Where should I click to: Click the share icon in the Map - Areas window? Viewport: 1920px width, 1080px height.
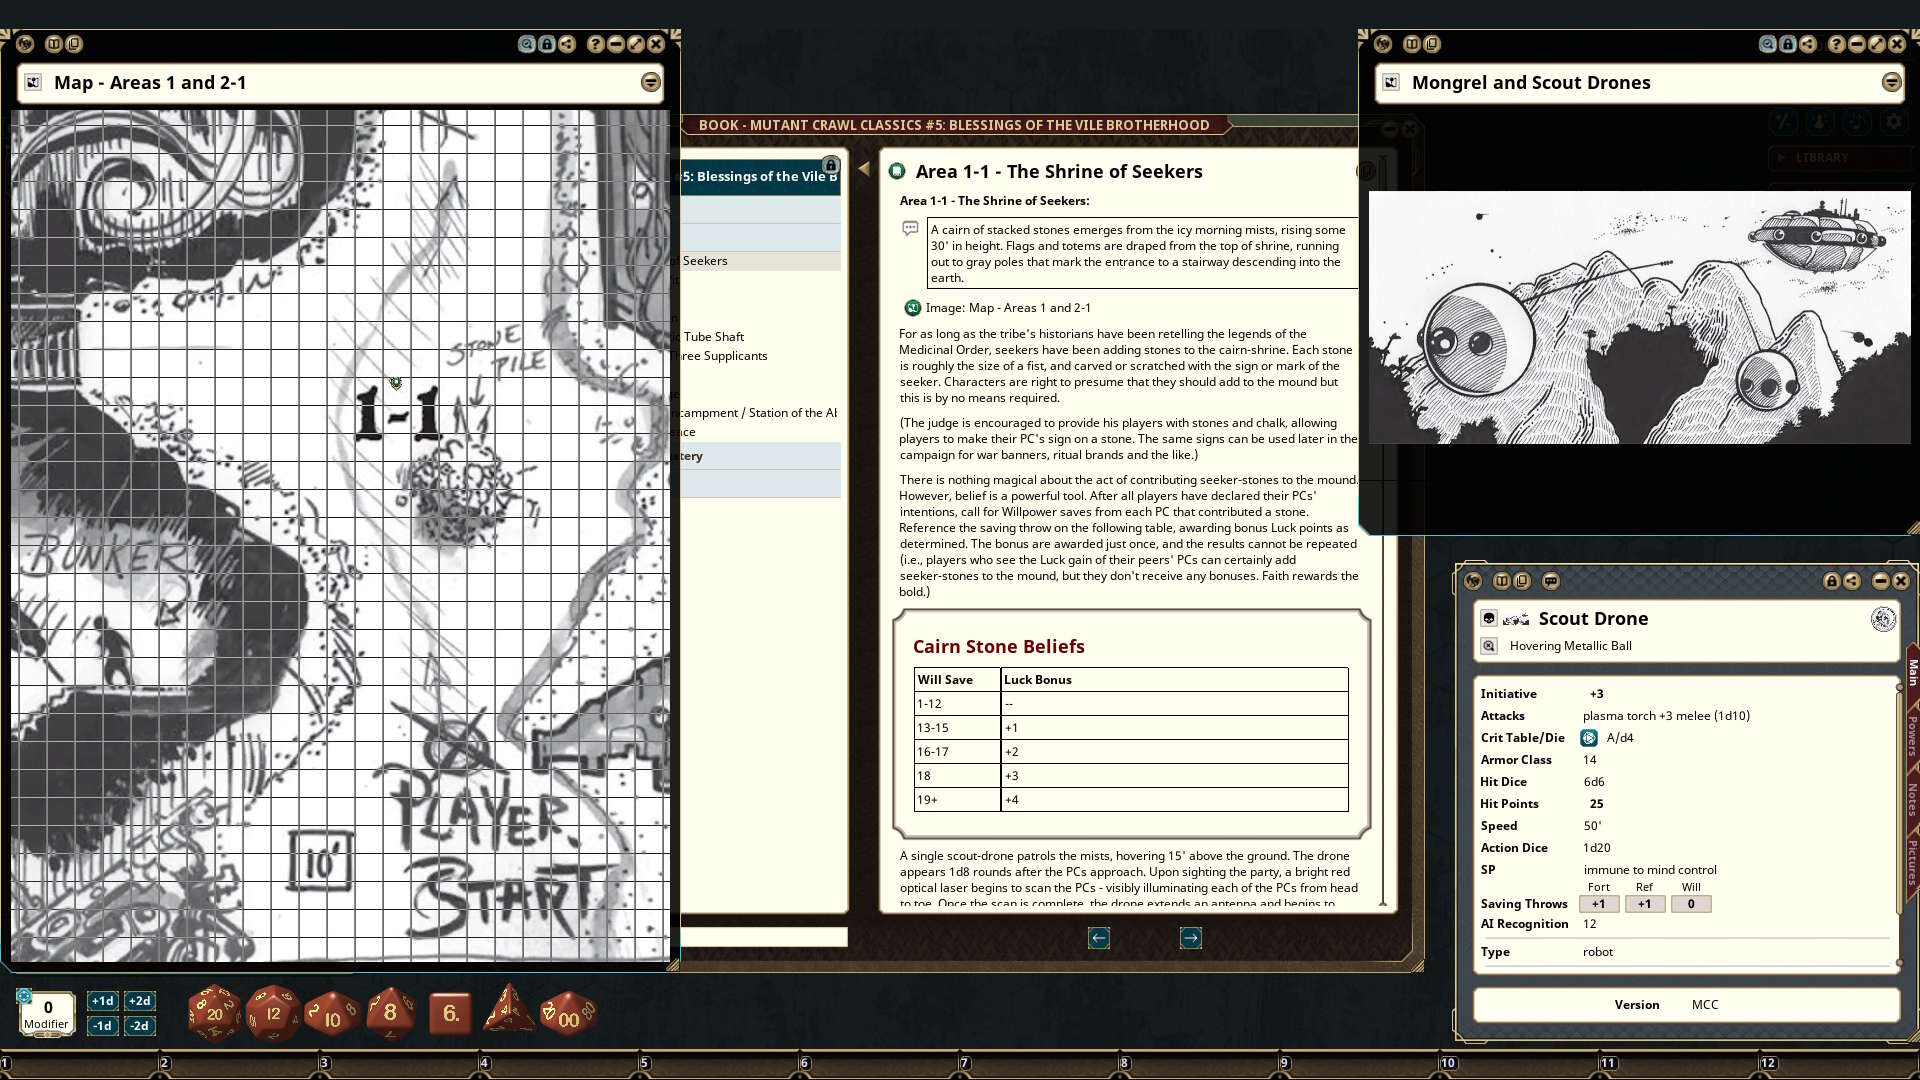(567, 44)
